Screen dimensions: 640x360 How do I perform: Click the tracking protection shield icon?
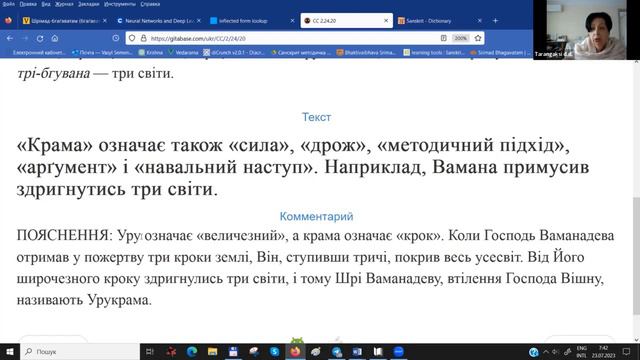coord(132,38)
